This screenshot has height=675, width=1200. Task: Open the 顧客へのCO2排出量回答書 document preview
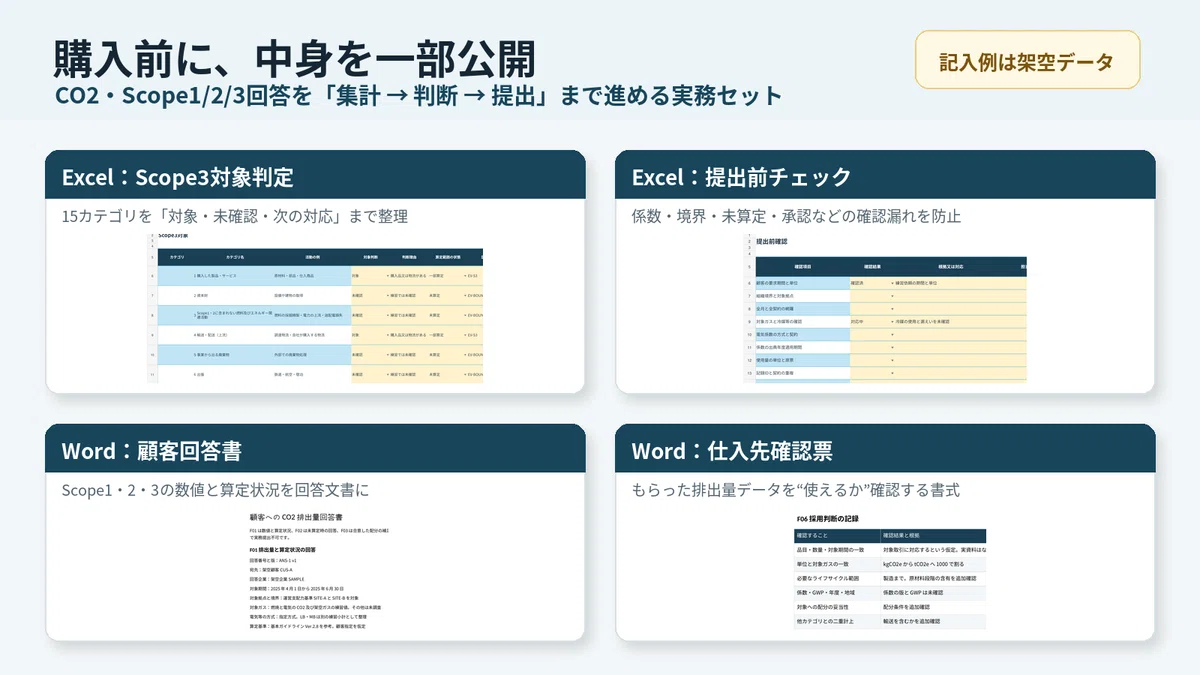[315, 570]
